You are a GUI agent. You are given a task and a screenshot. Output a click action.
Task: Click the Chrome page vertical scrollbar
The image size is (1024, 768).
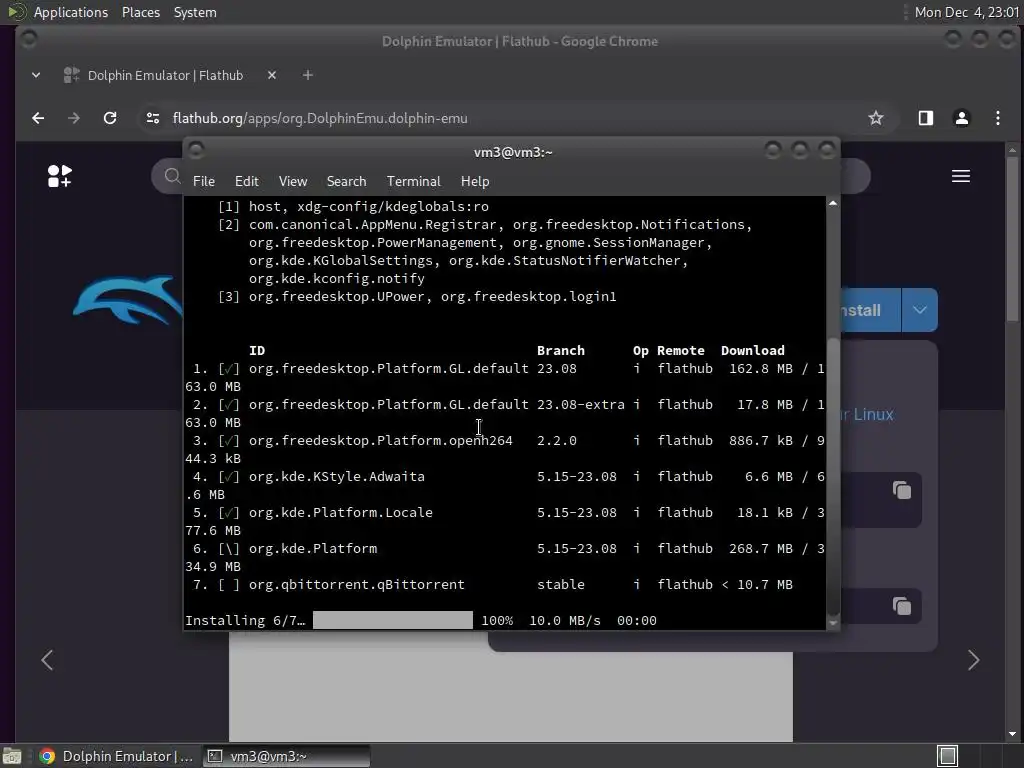click(x=1012, y=238)
